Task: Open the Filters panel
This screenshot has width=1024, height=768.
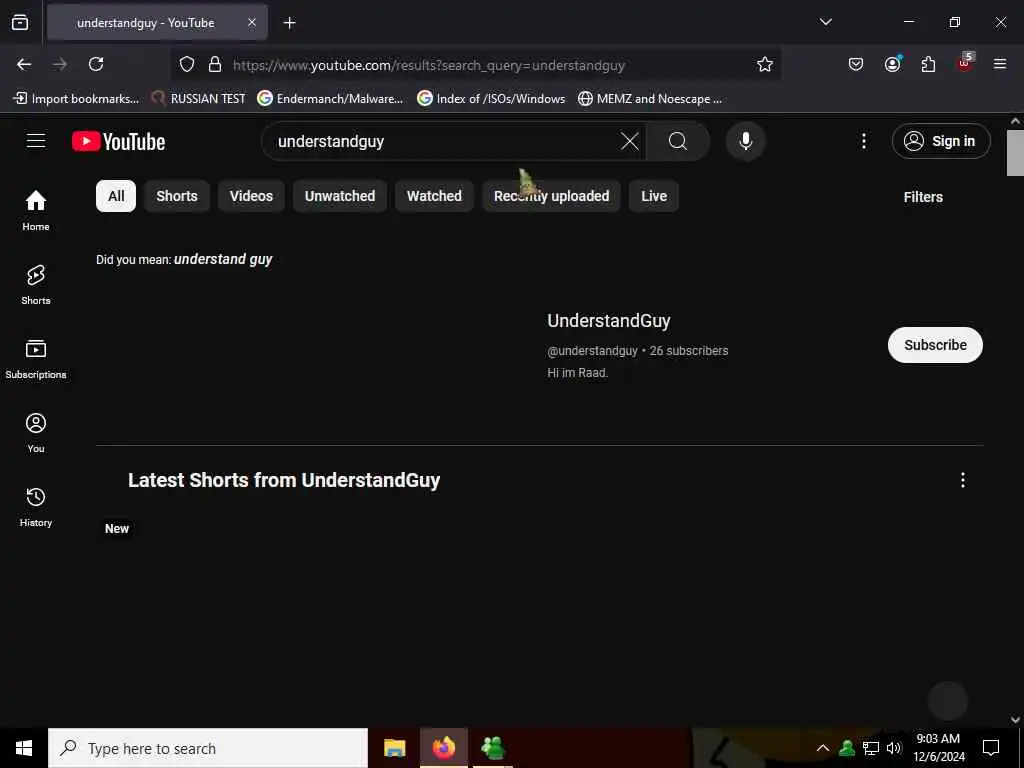Action: click(x=923, y=197)
